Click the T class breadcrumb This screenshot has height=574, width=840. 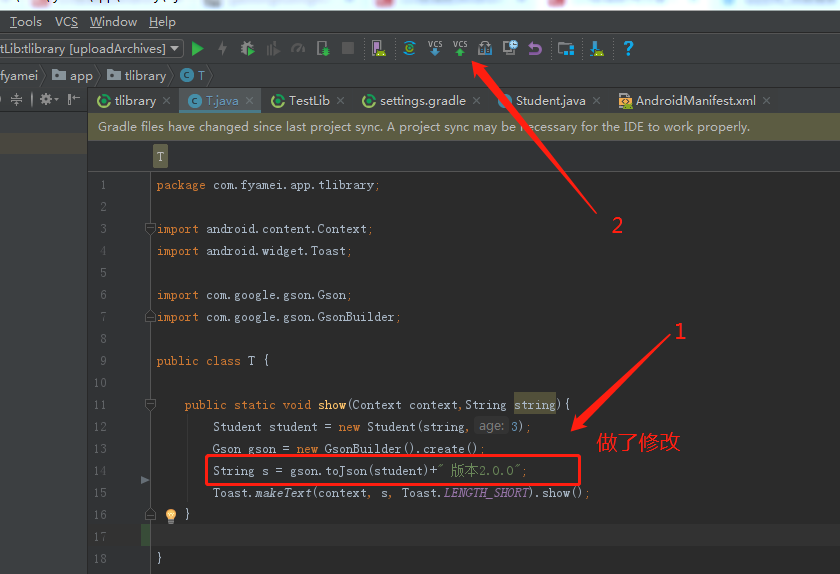pos(193,76)
